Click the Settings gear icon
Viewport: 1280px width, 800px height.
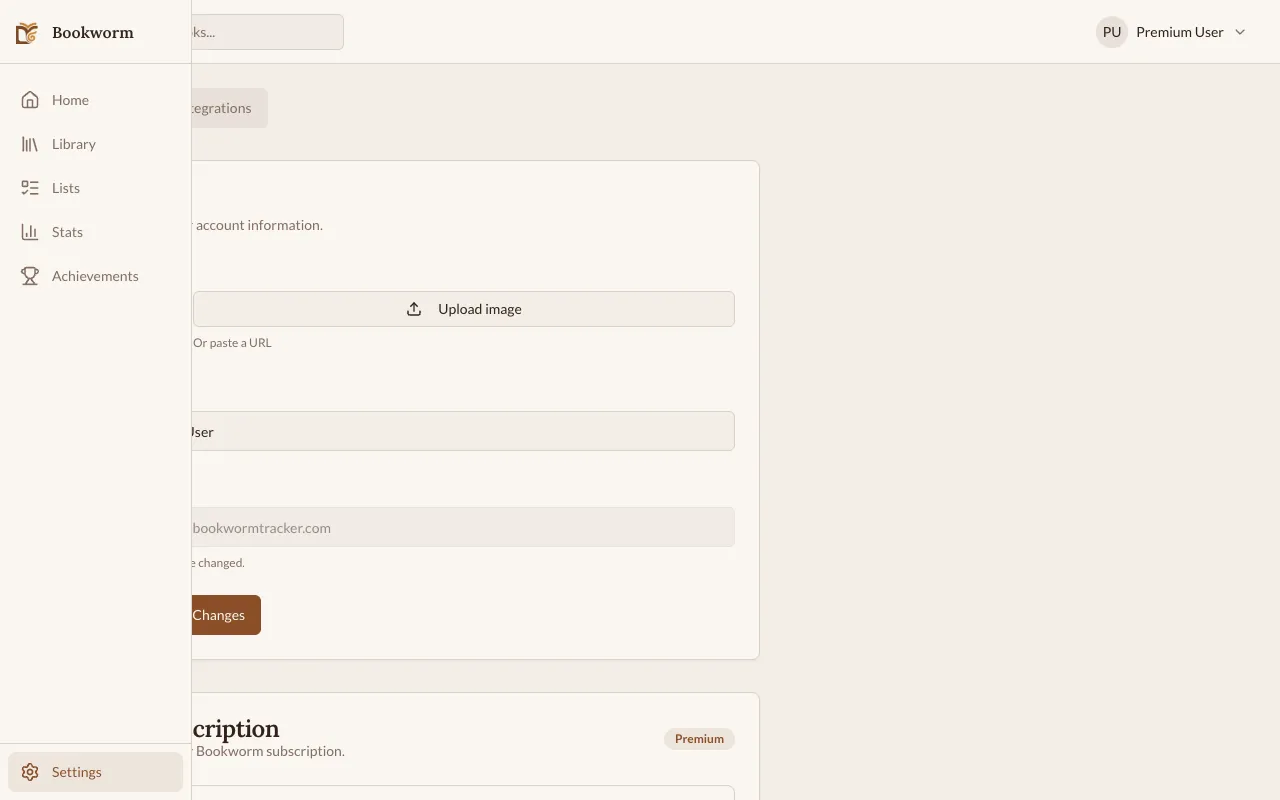30,772
